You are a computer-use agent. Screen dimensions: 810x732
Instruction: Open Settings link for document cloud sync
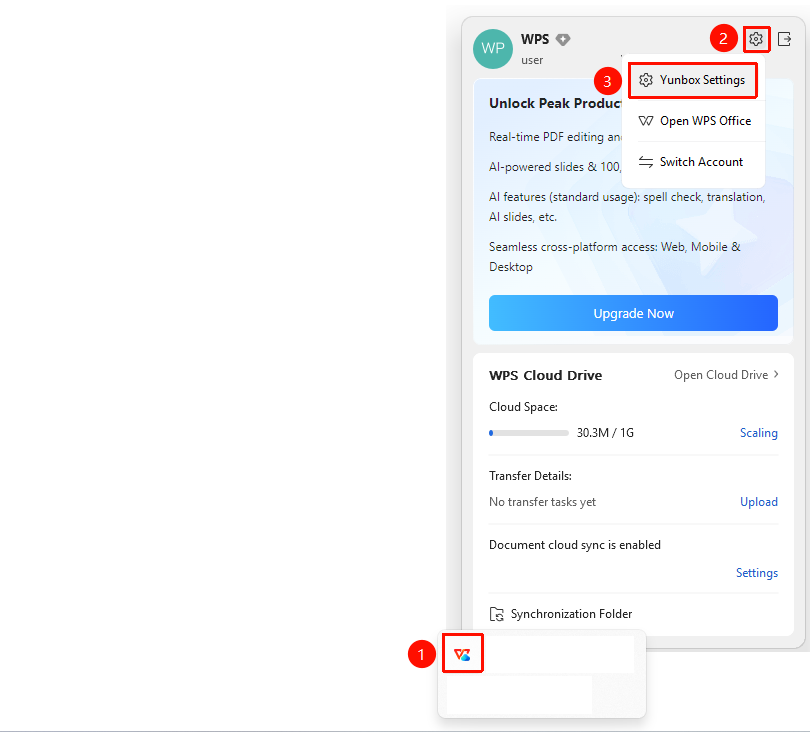[x=757, y=573]
